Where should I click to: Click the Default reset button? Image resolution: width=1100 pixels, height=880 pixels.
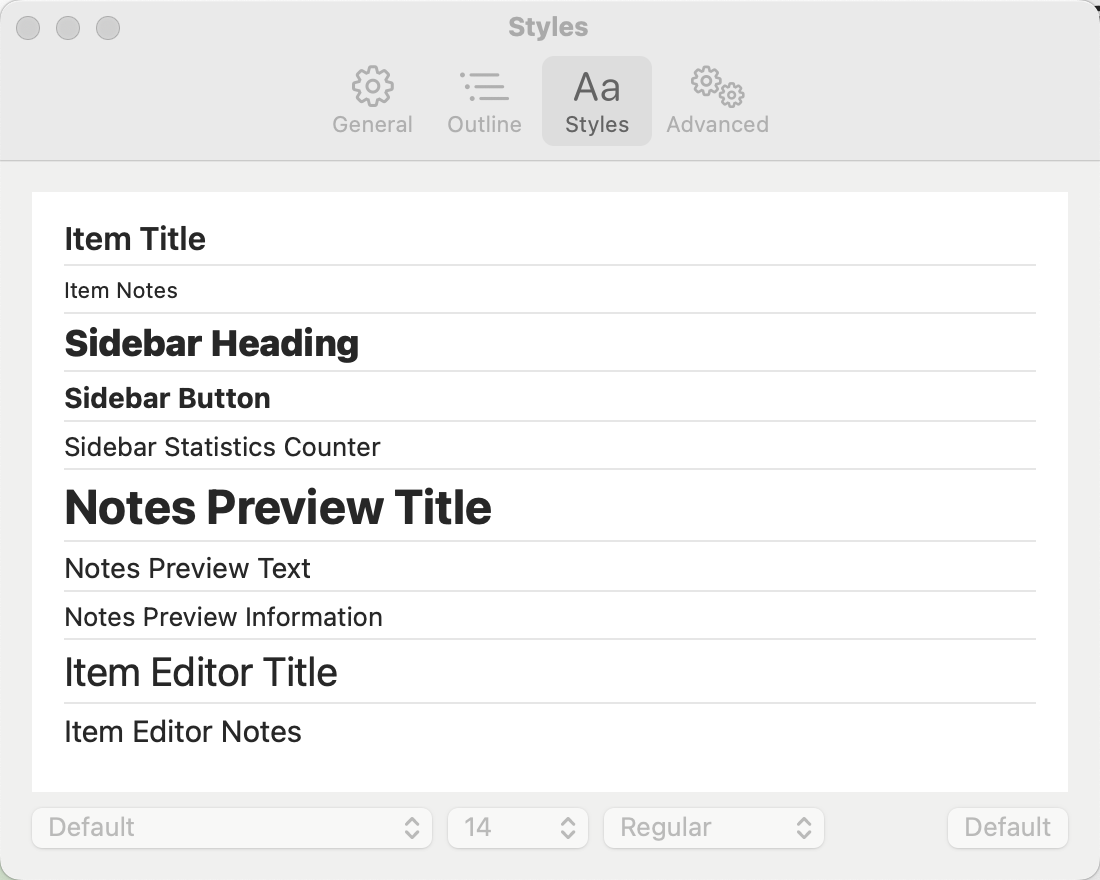pyautogui.click(x=1007, y=827)
